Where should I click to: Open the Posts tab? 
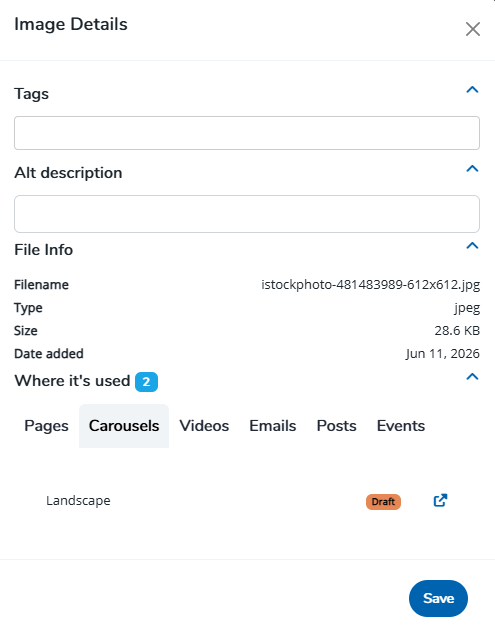pos(337,426)
